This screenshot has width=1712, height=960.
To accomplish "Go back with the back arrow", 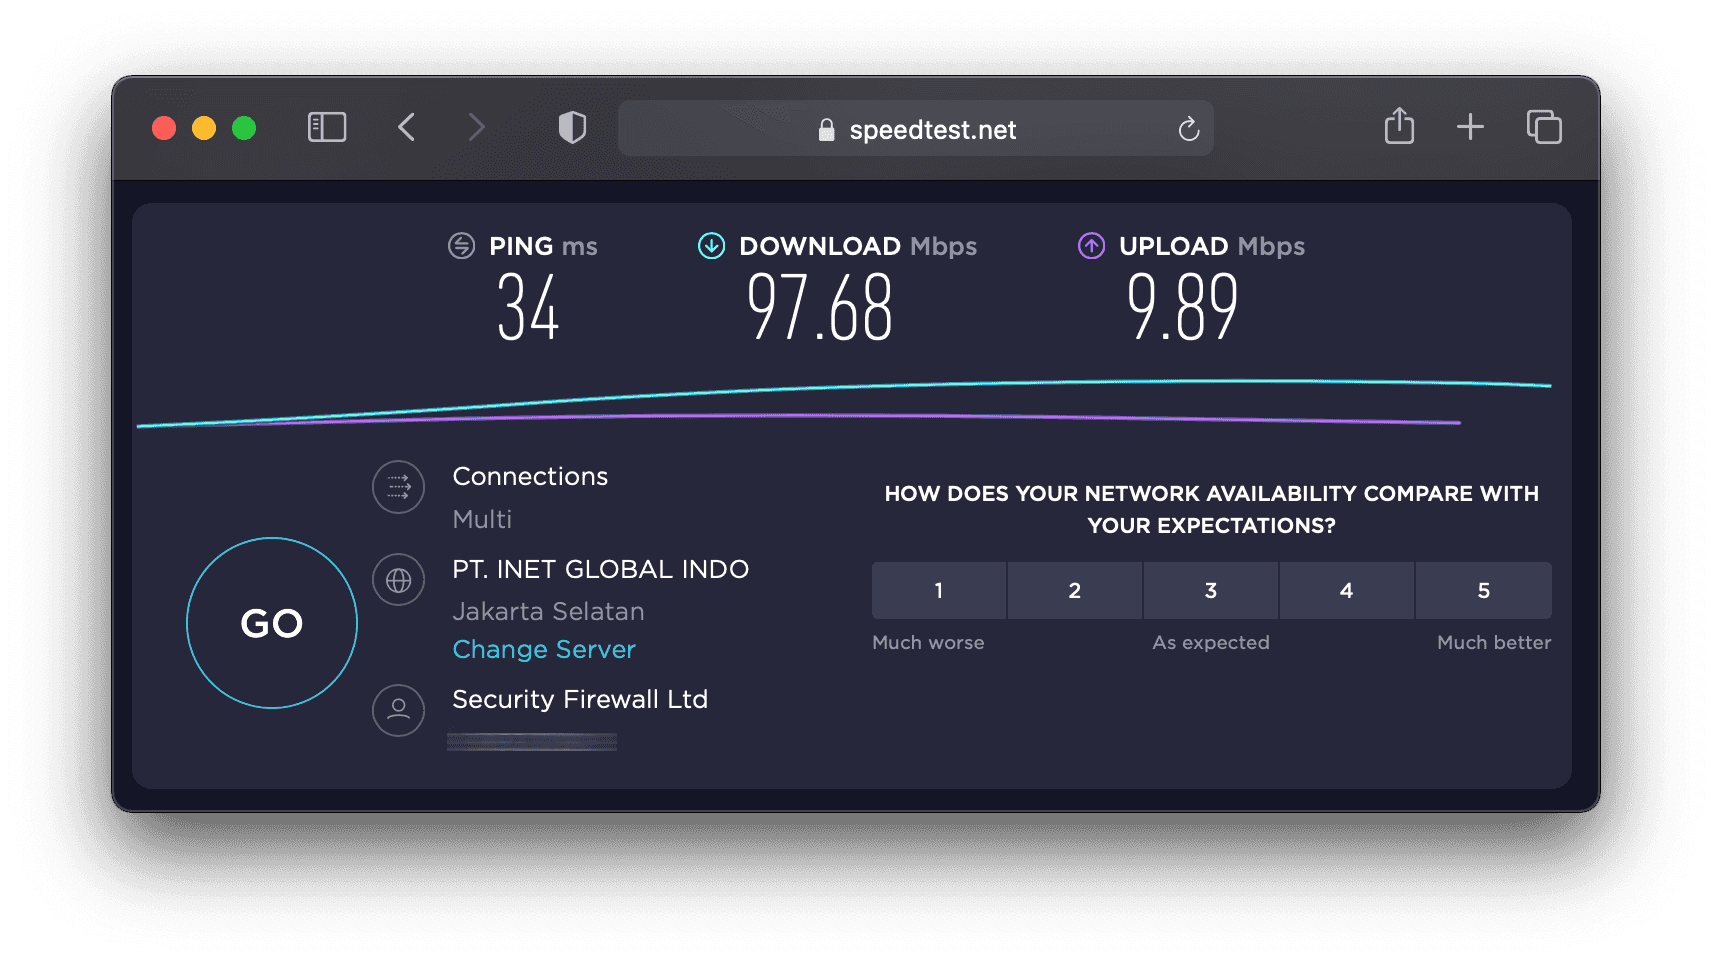I will 406,127.
